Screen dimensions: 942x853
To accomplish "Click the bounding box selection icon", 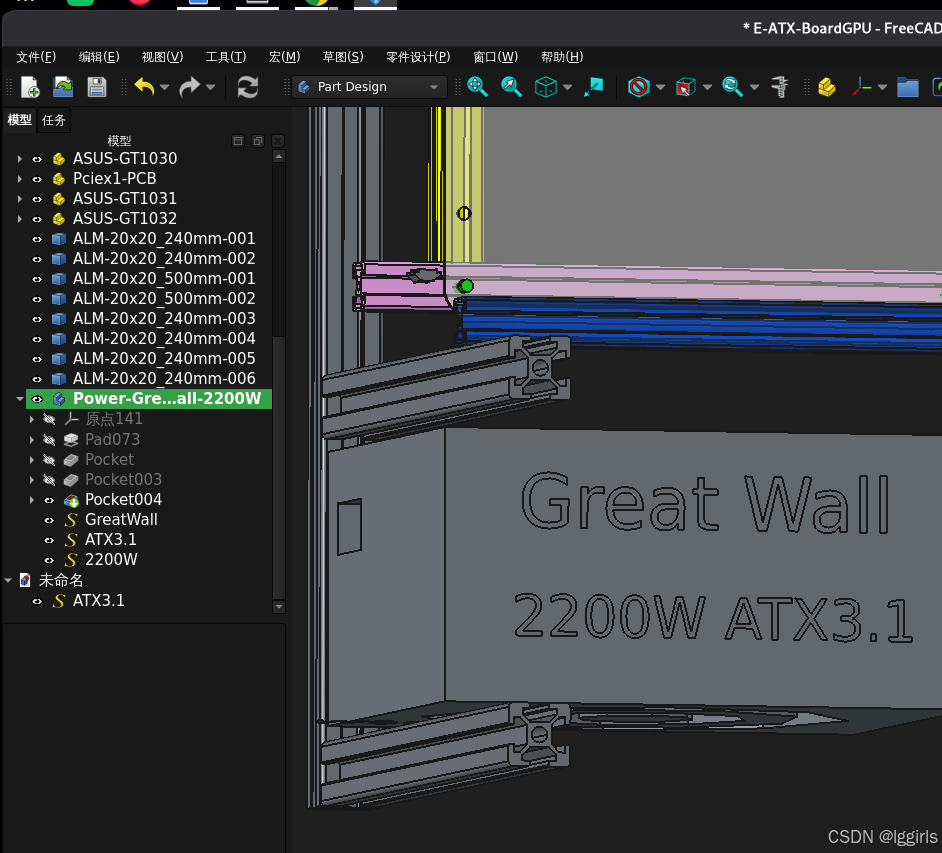I will (x=685, y=87).
